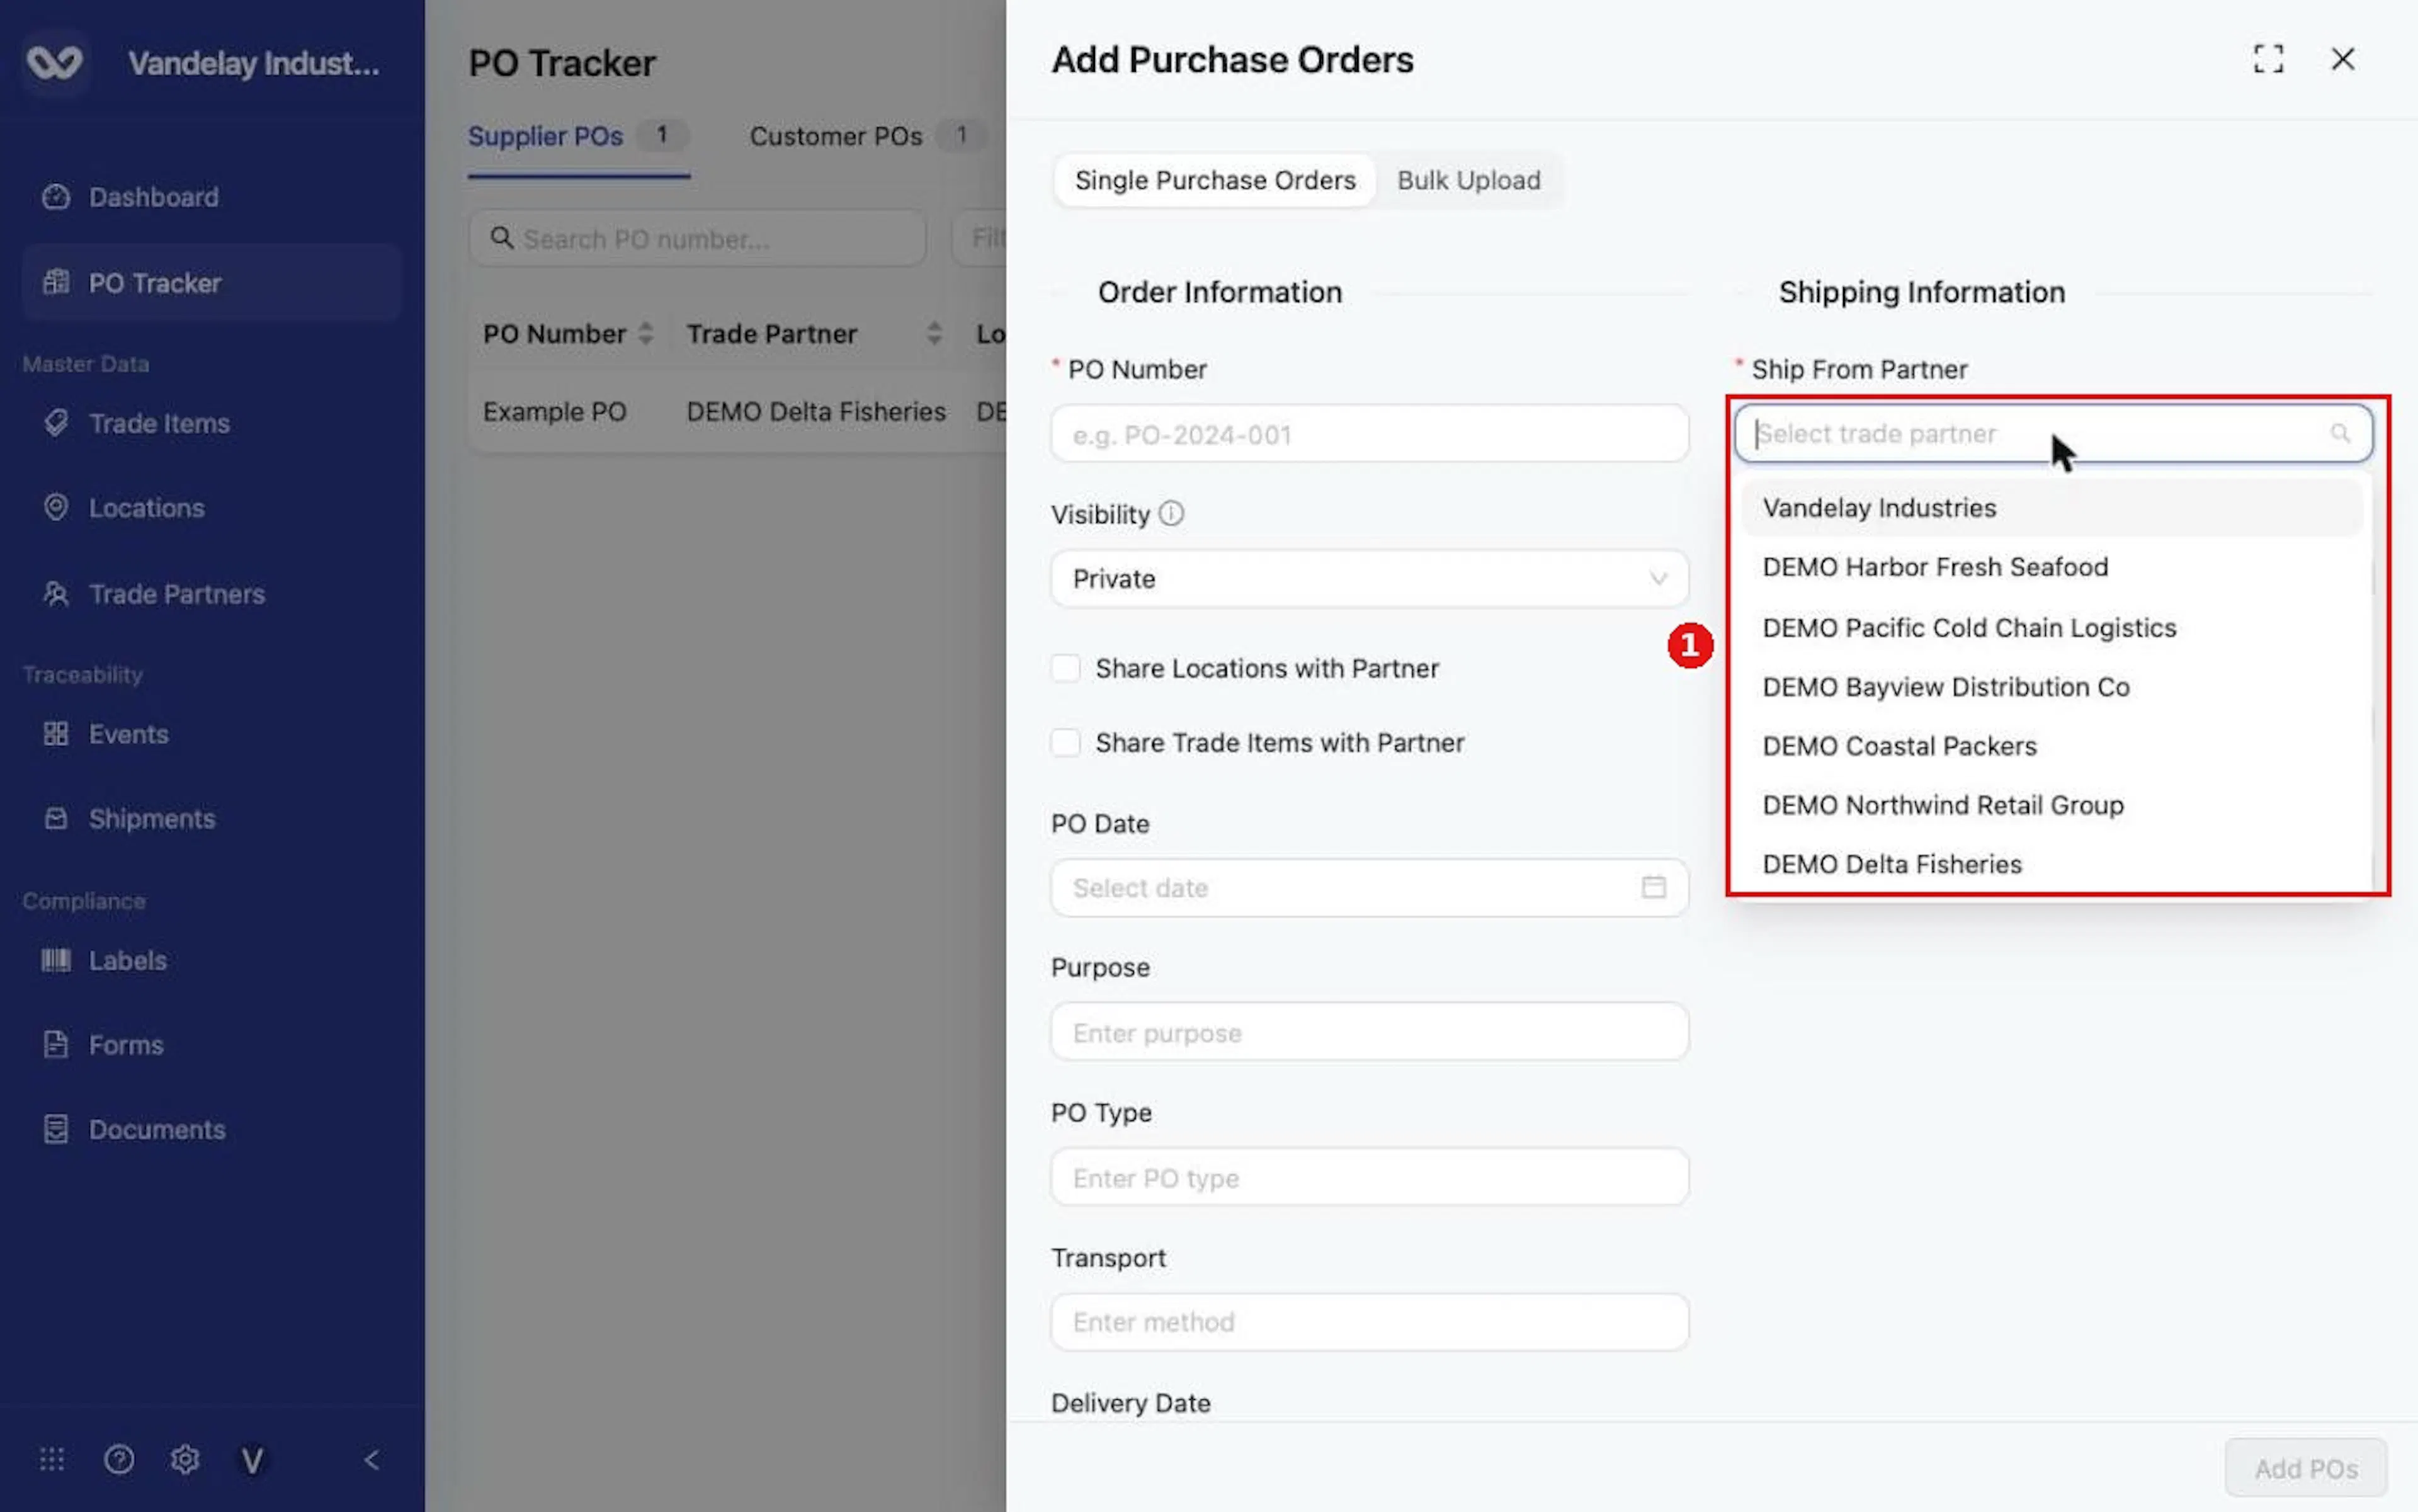
Task: Open Dashboard from the sidebar
Action: click(211, 197)
